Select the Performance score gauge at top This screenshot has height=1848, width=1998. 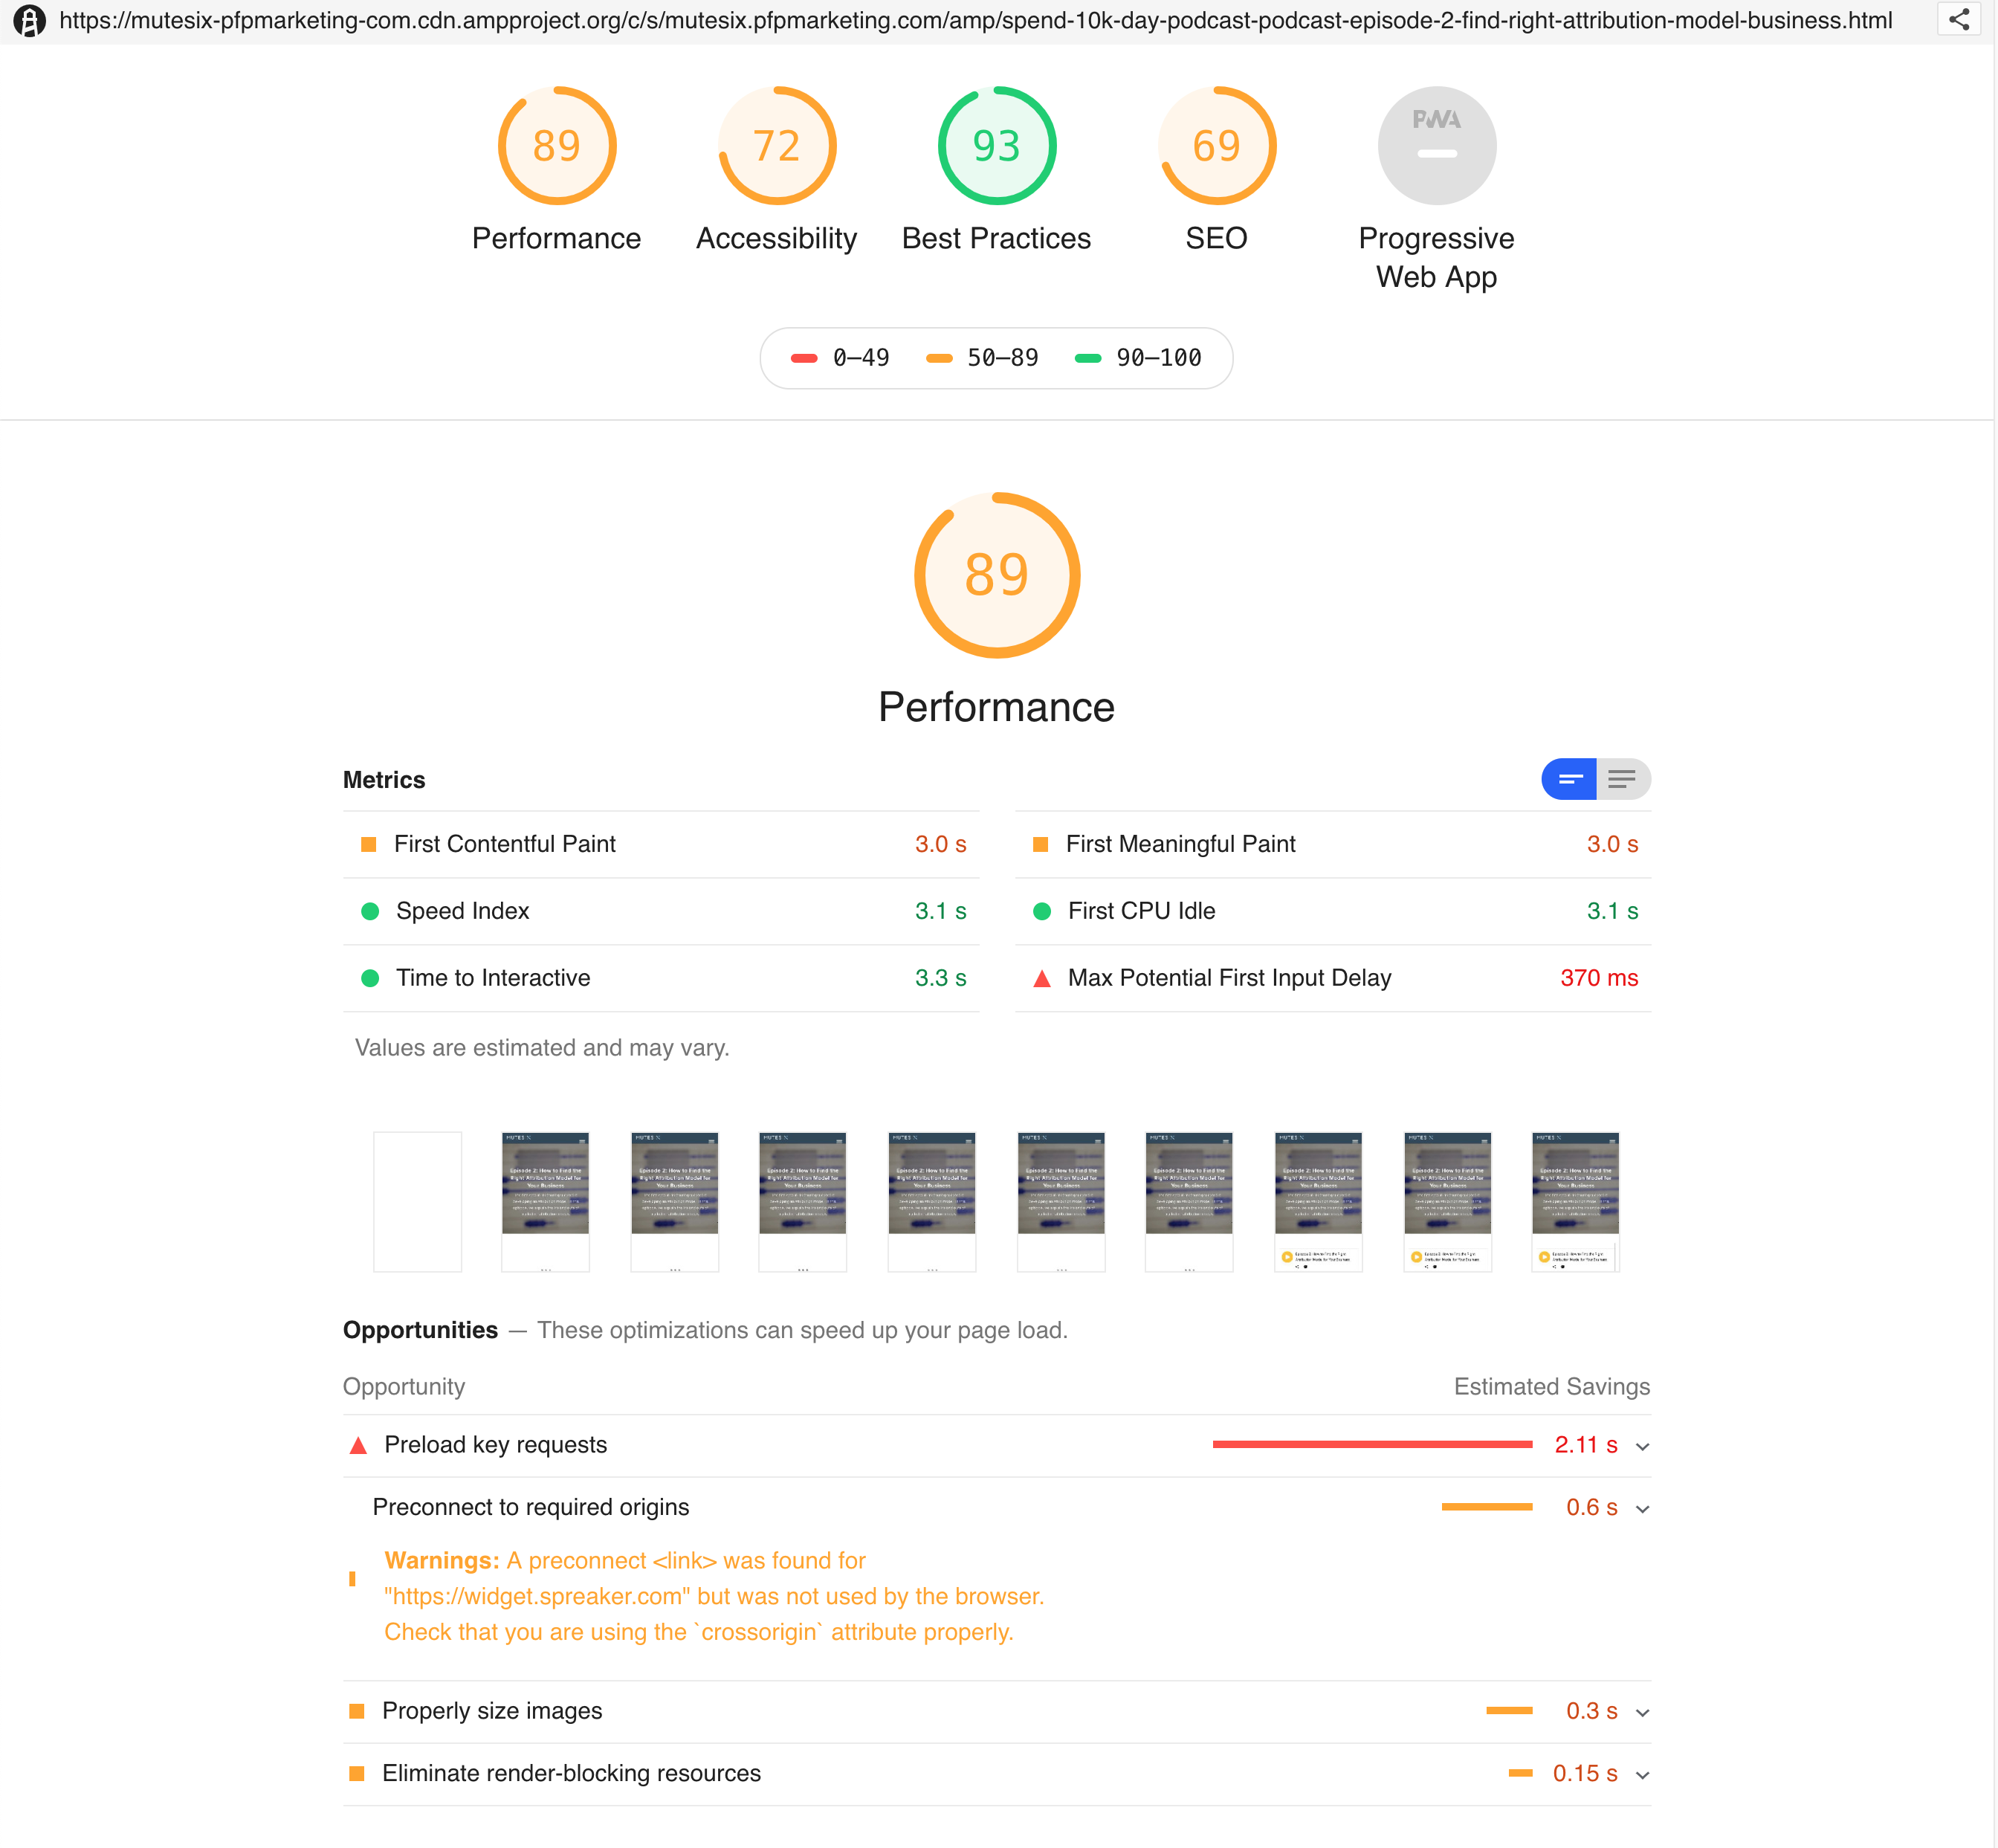557,146
